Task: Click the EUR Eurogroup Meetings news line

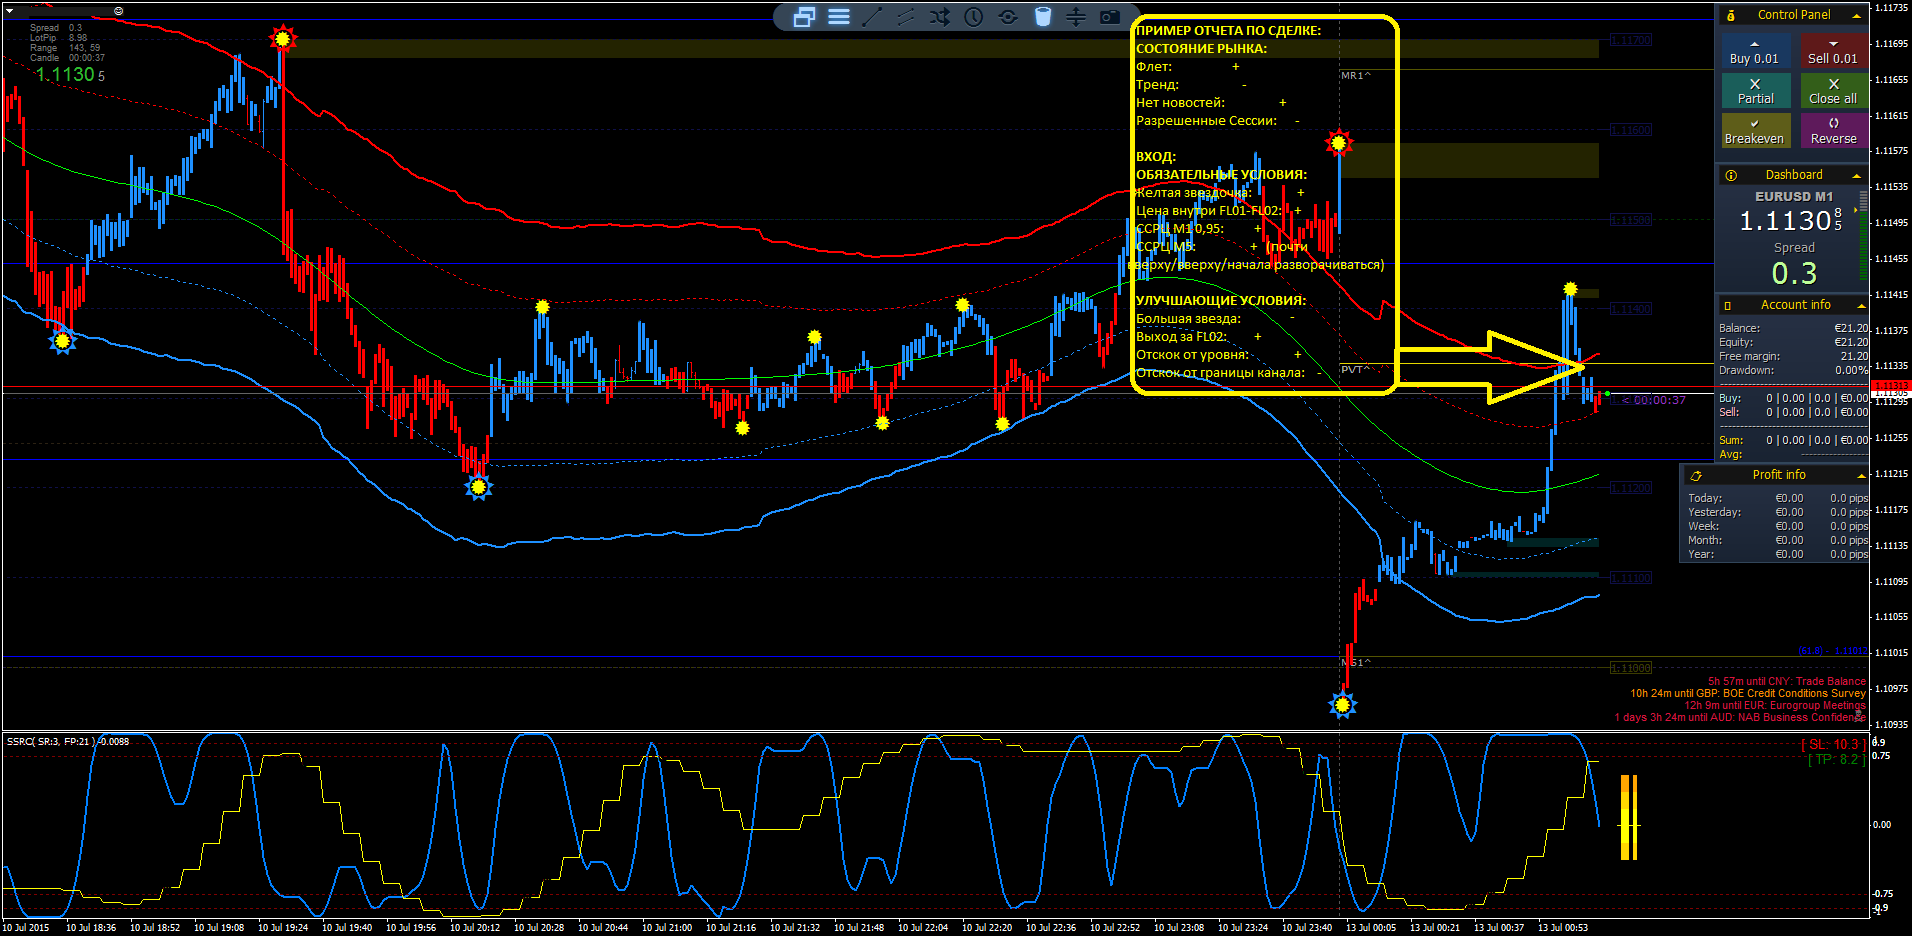Action: [1775, 706]
